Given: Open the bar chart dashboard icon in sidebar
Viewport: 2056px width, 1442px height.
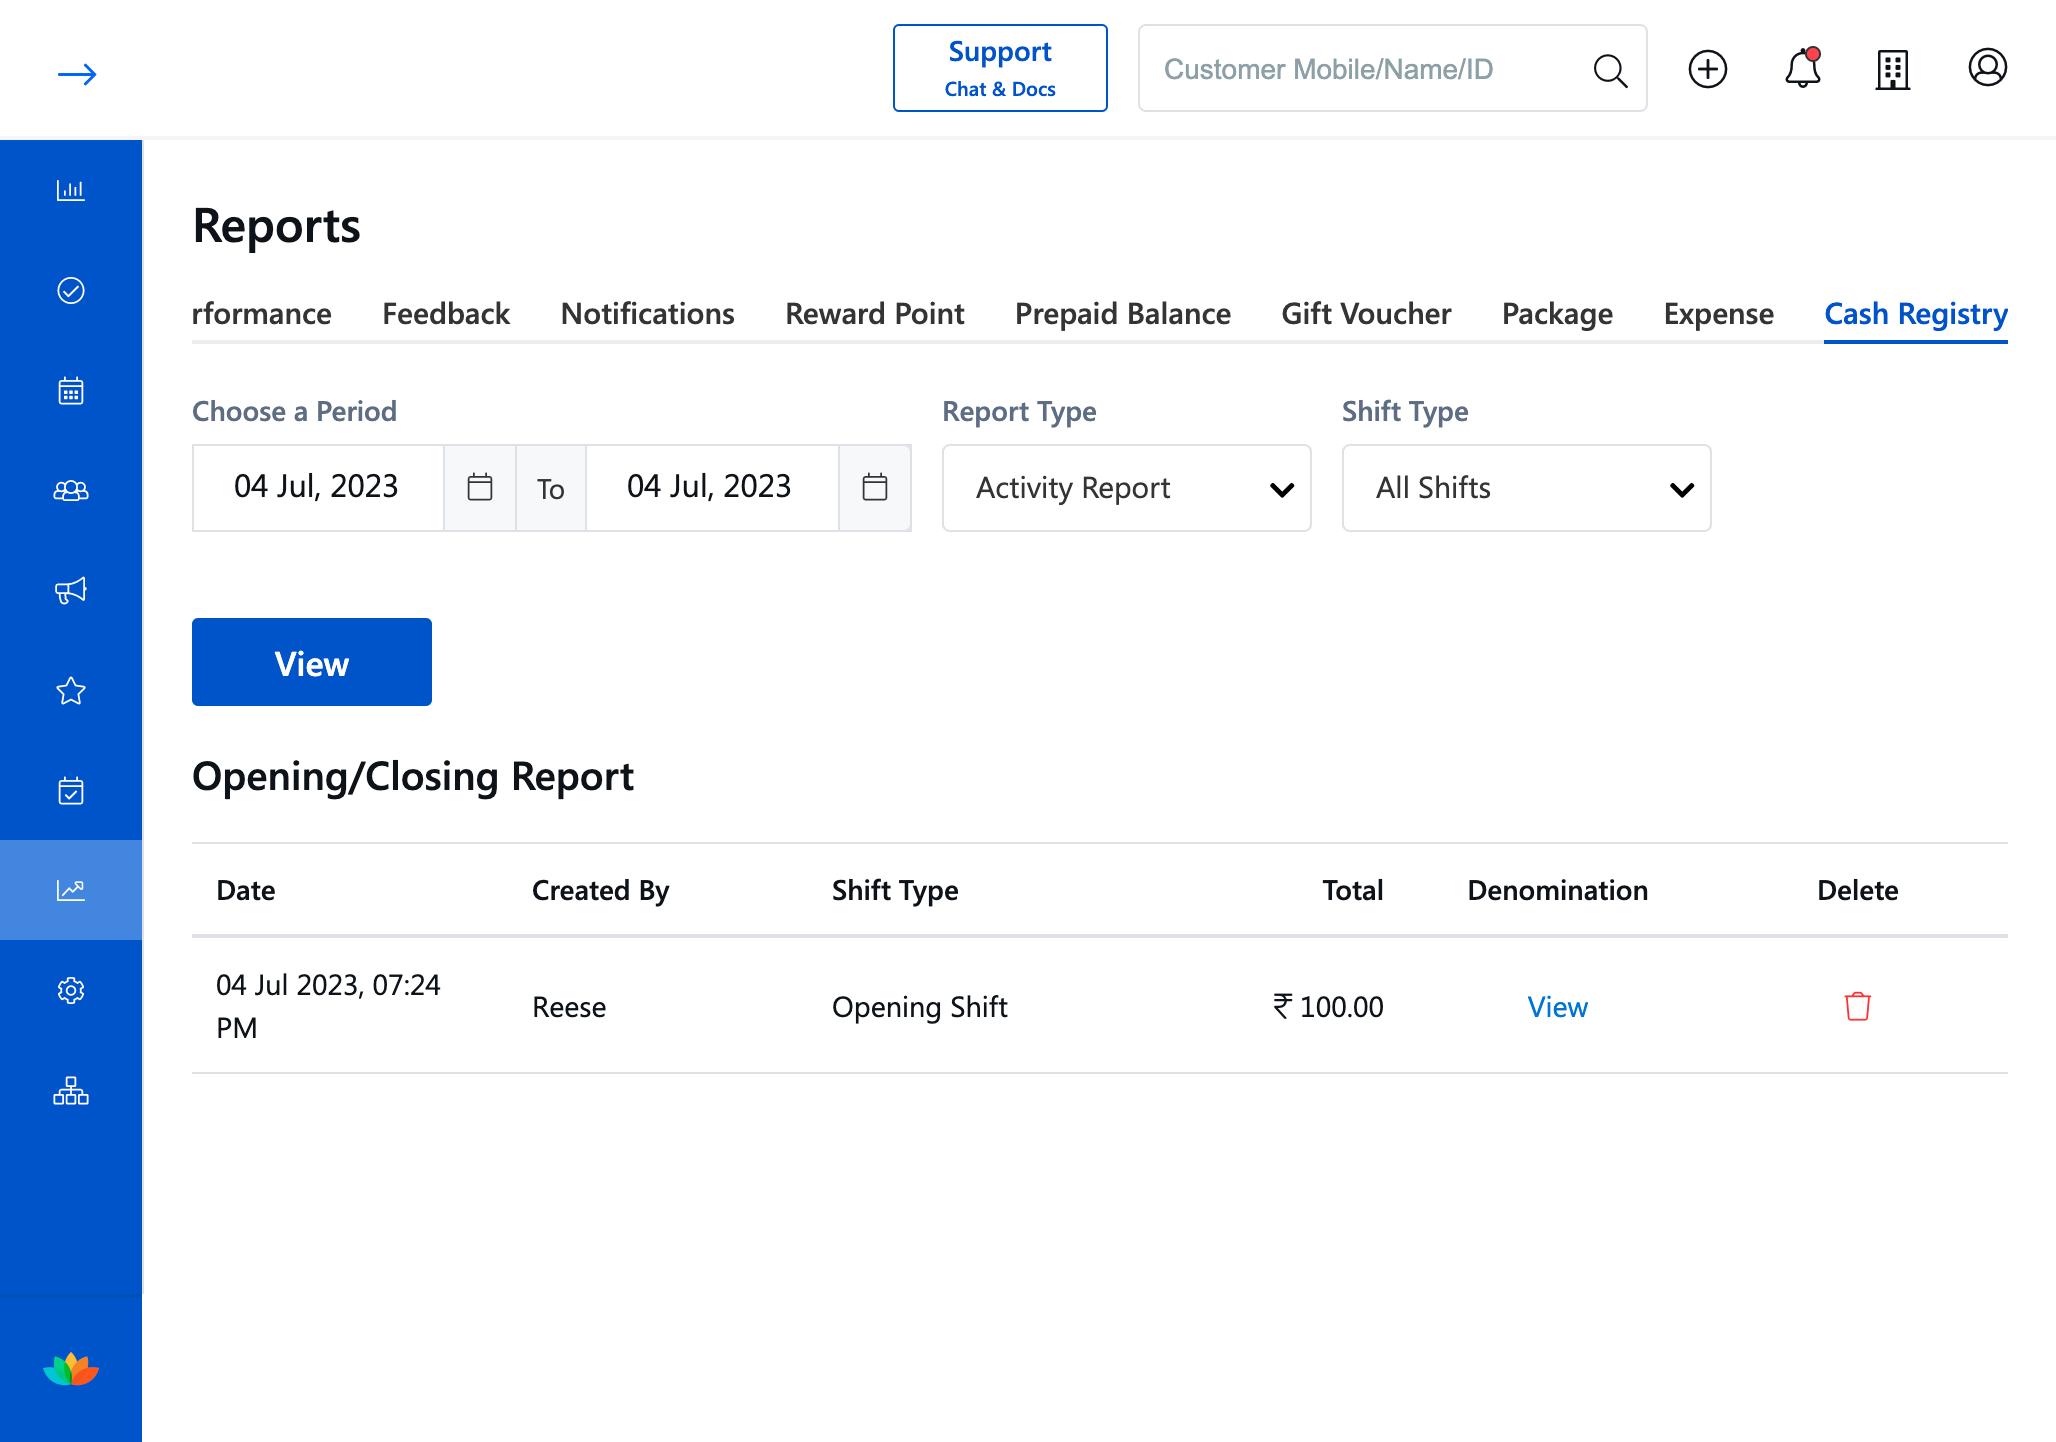Looking at the screenshot, I should (71, 190).
